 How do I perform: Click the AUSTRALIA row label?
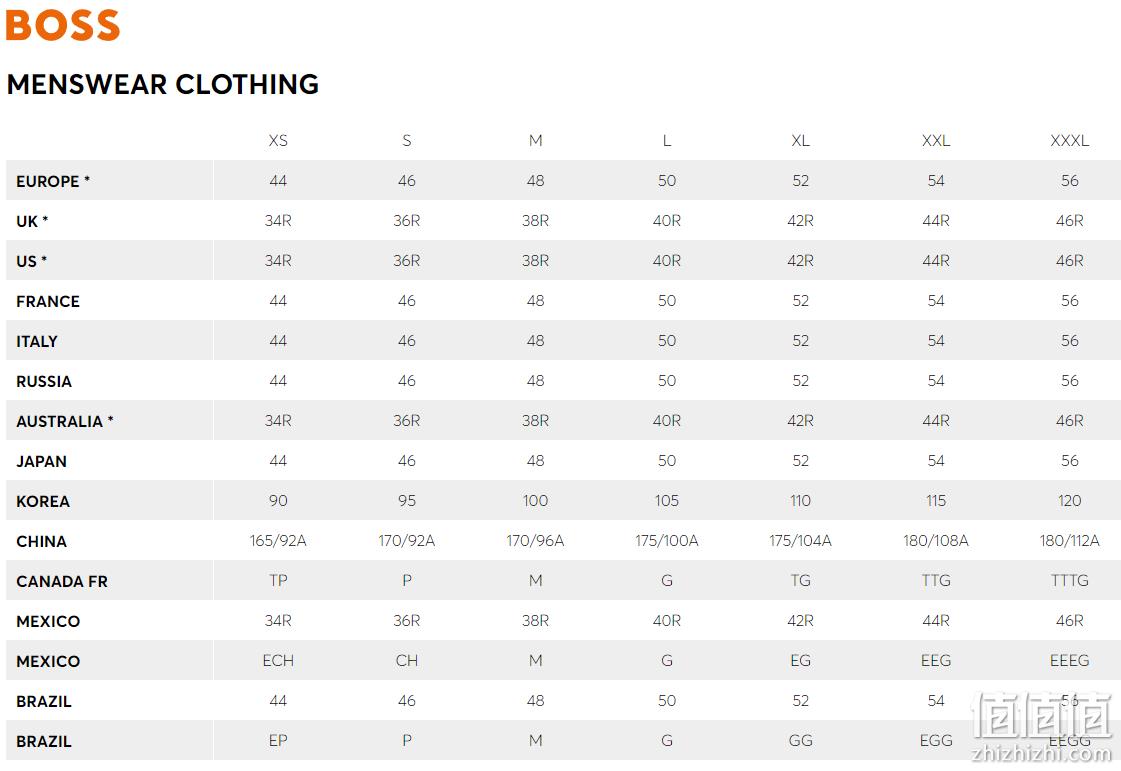click(65, 422)
